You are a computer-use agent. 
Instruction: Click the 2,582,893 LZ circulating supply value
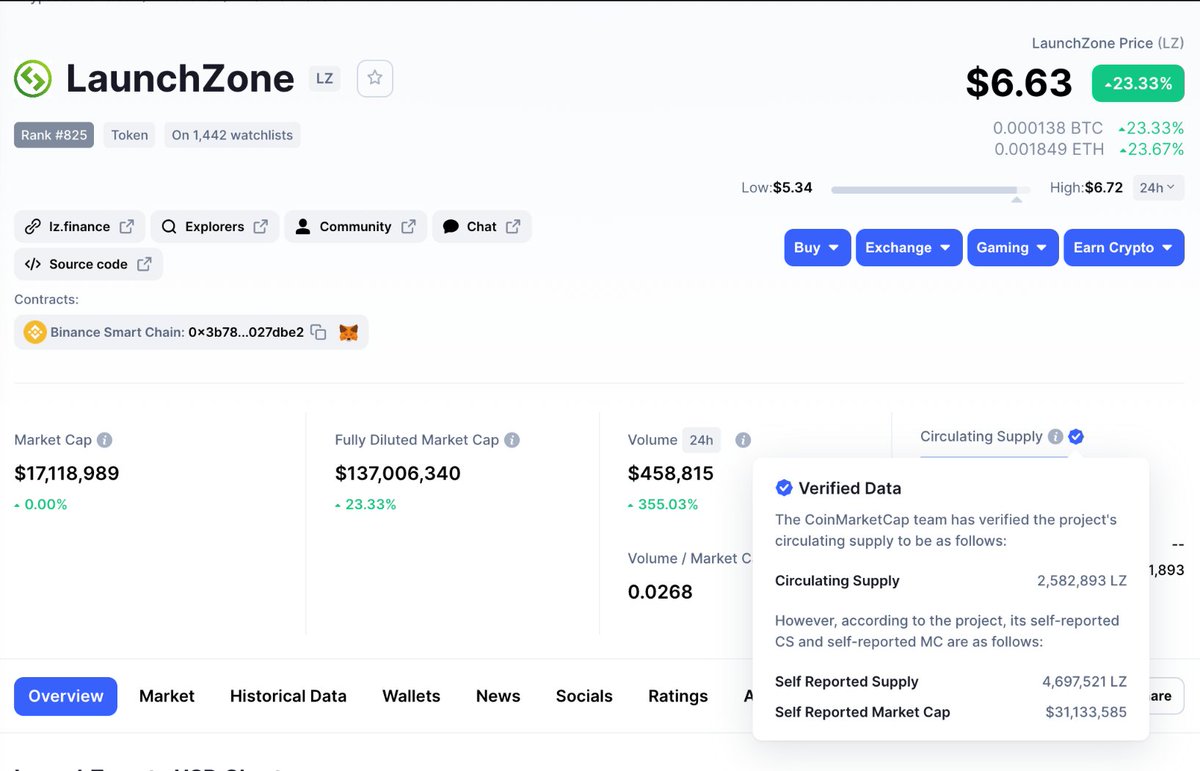coord(1082,581)
